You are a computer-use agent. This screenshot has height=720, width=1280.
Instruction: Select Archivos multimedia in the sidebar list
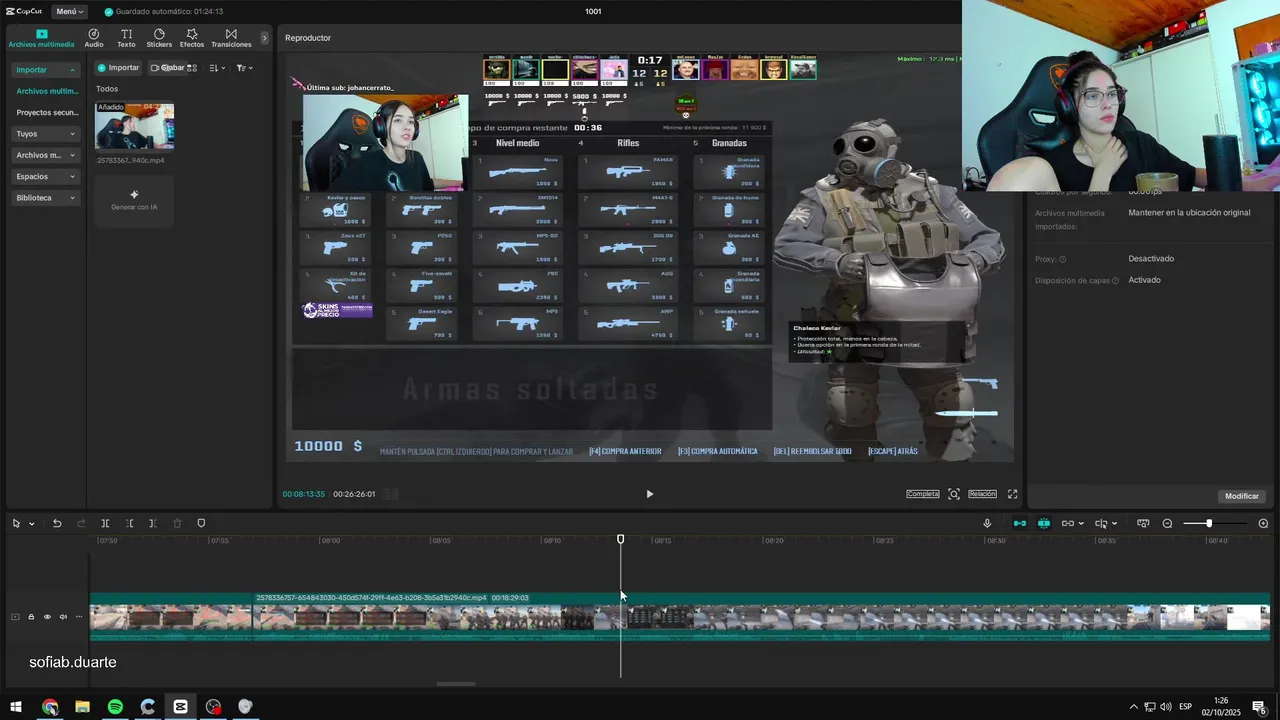(x=47, y=91)
